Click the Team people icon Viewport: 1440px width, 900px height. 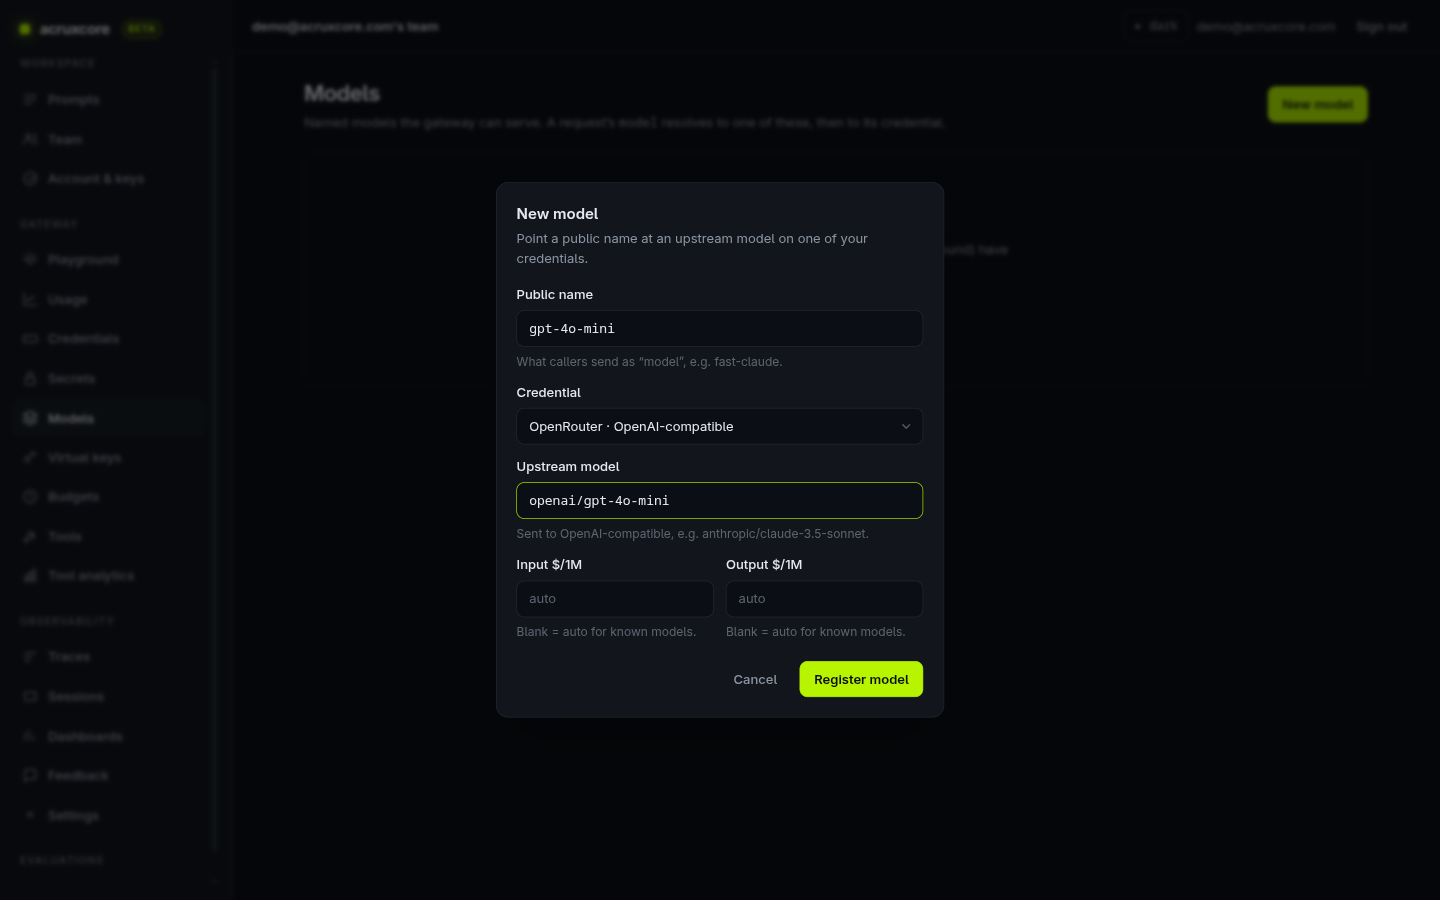(x=30, y=139)
